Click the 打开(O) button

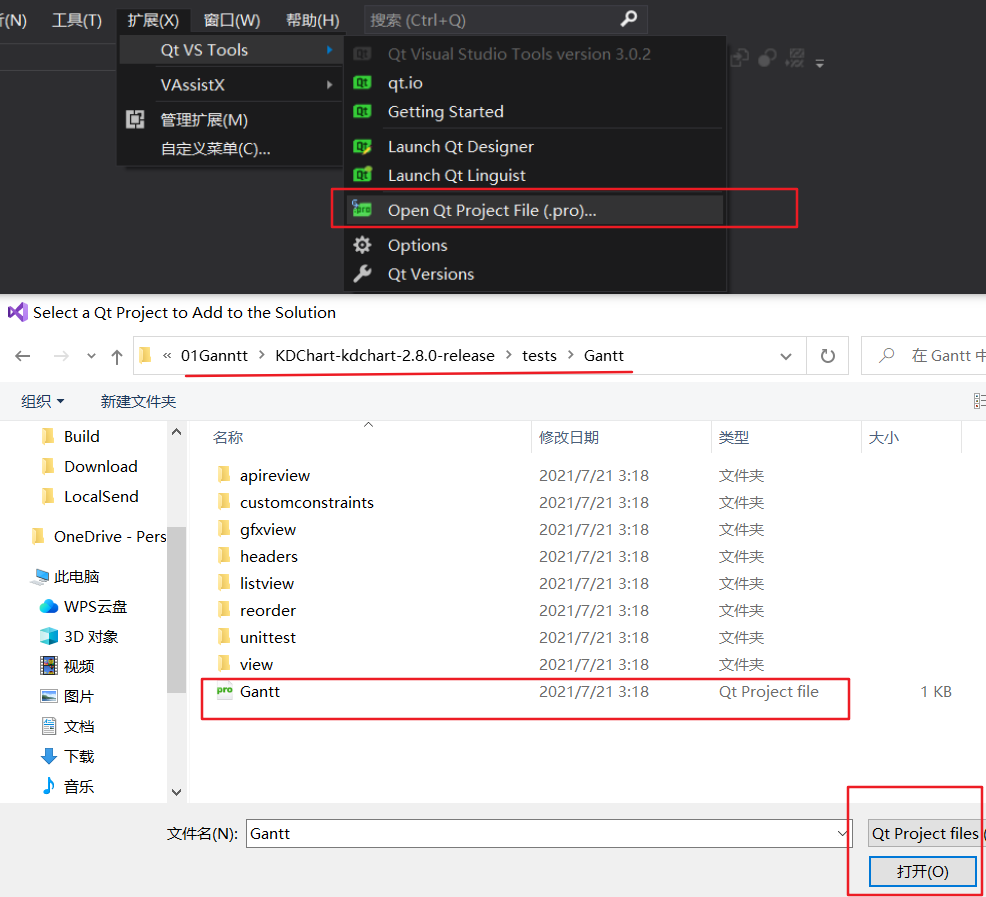[922, 871]
